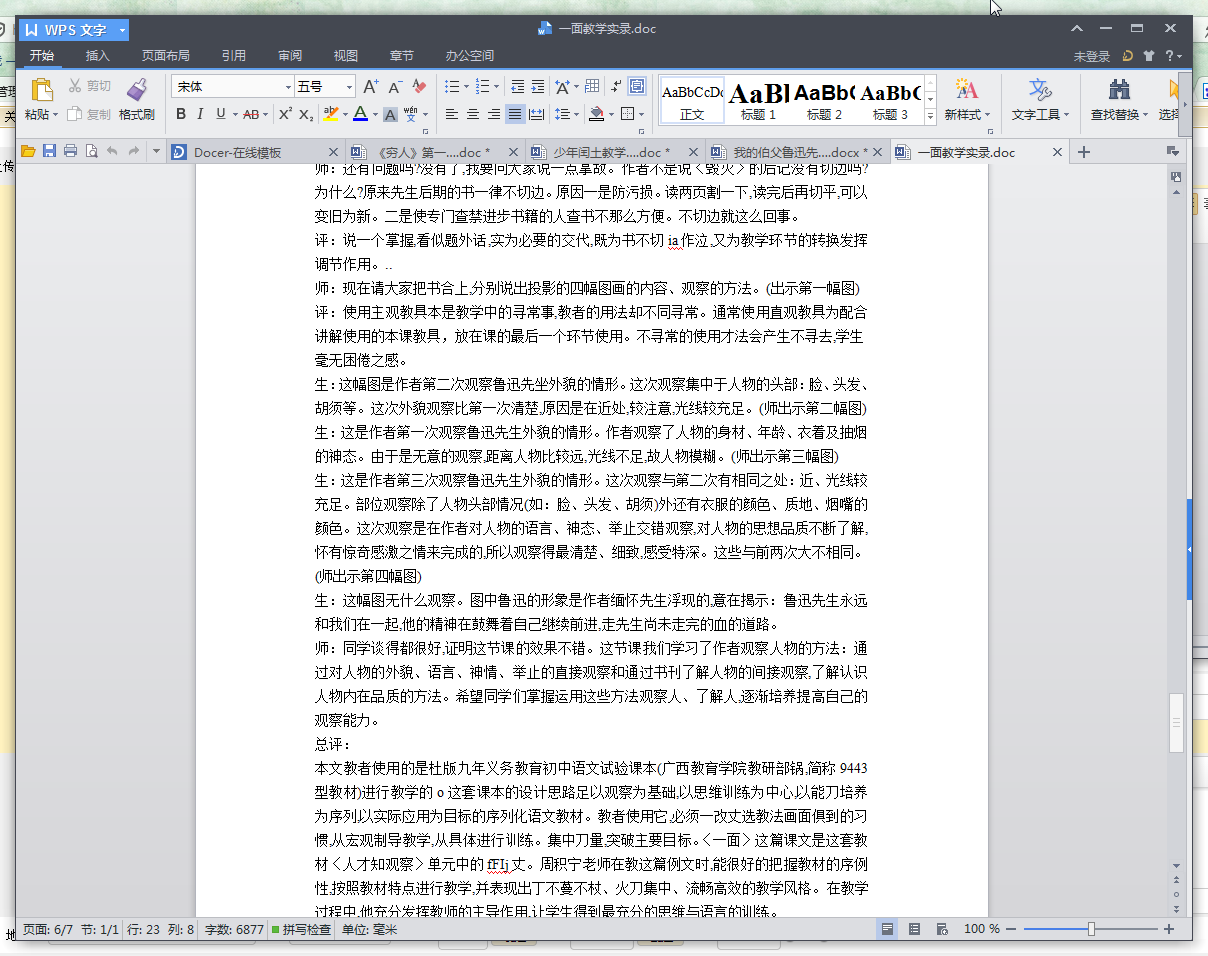Open the insert table grid icon

592,86
